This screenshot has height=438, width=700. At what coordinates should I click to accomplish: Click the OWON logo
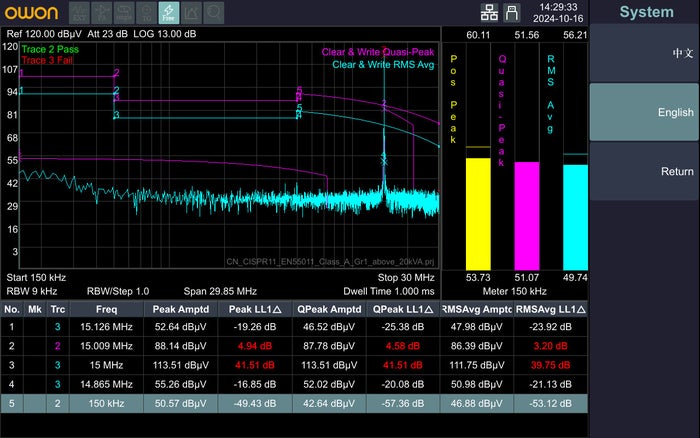tap(31, 13)
